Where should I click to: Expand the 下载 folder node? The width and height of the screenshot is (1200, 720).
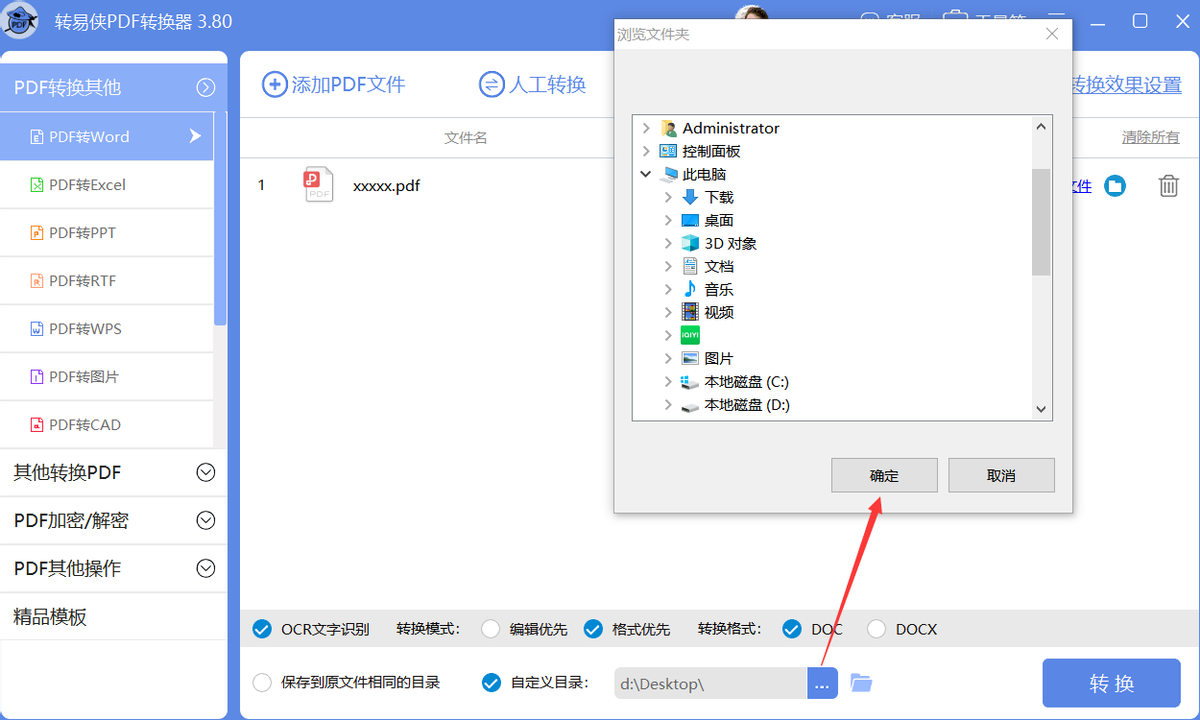668,197
